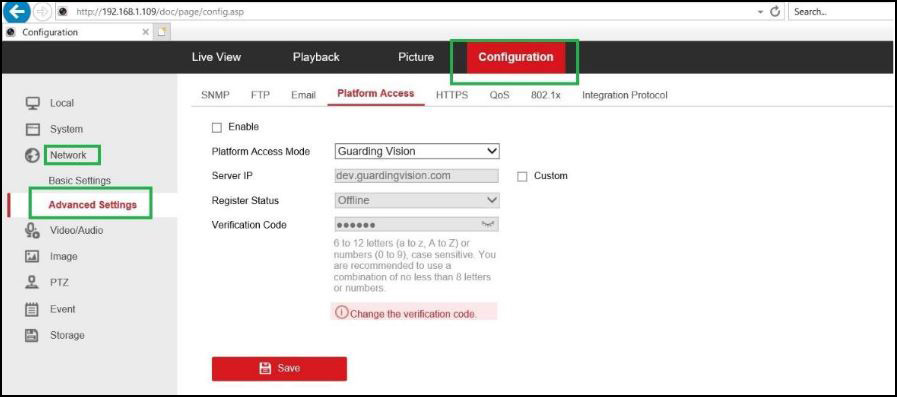Viewport: 897px width, 397px height.
Task: Click the Event calendar icon
Action: click(x=32, y=309)
